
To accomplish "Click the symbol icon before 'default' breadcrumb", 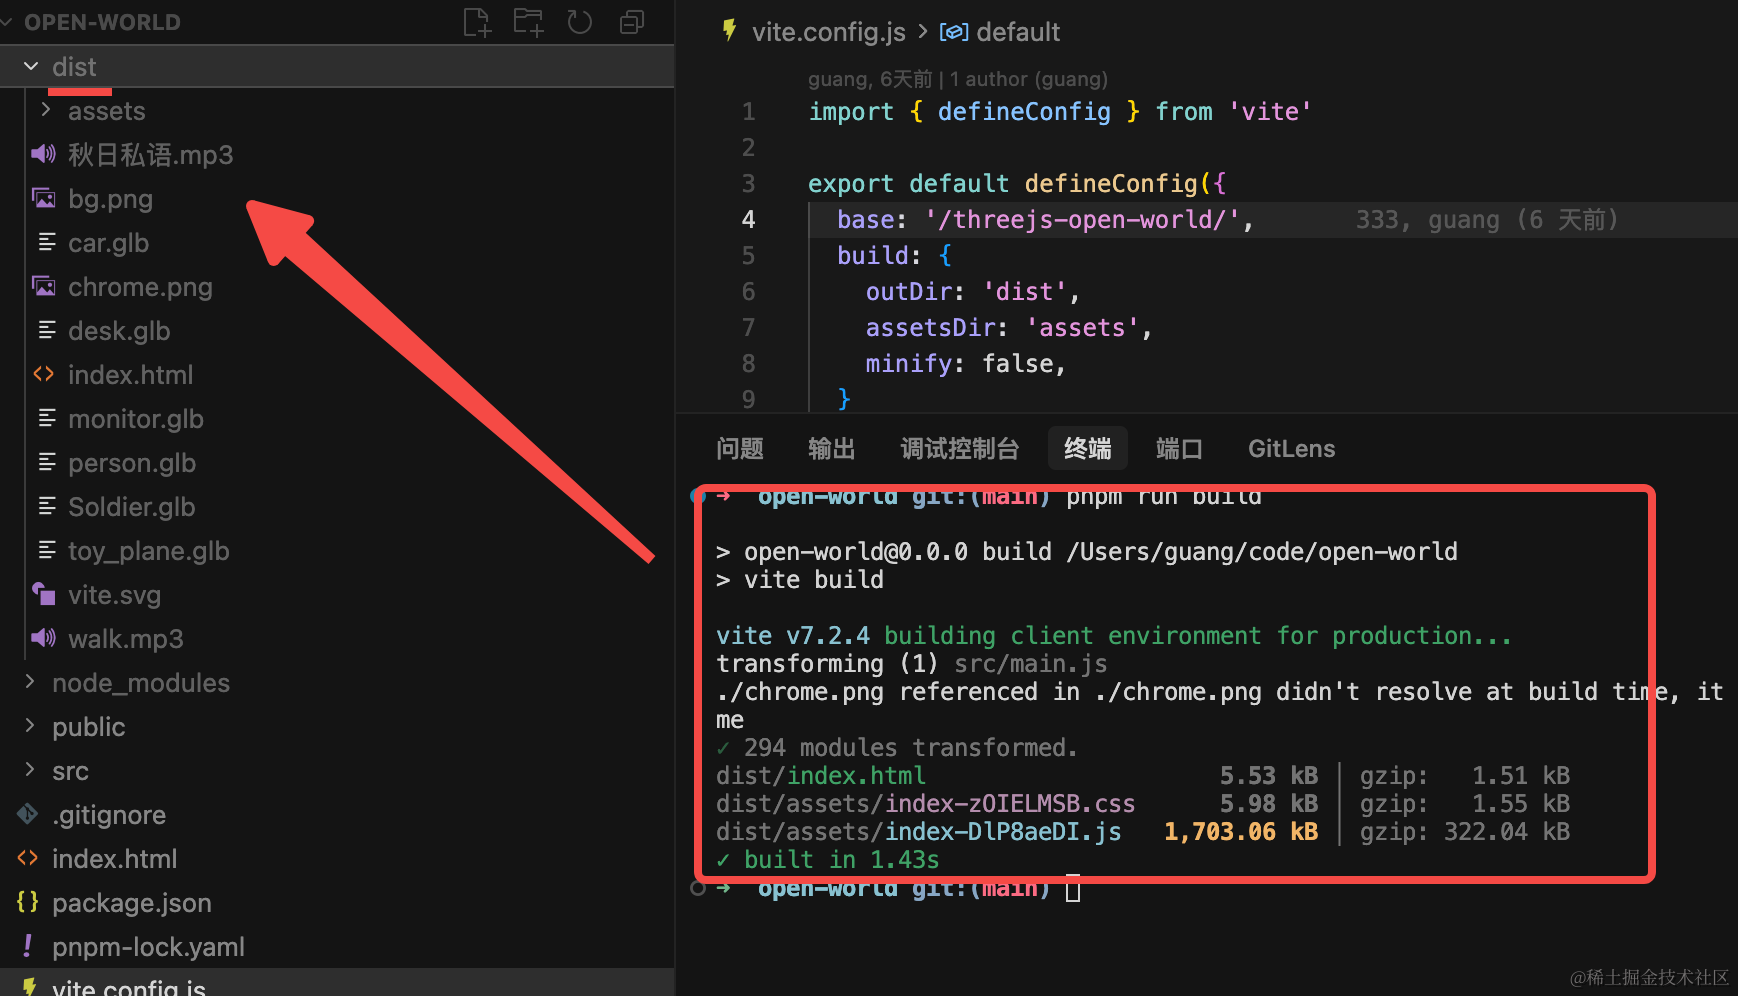I will 954,32.
